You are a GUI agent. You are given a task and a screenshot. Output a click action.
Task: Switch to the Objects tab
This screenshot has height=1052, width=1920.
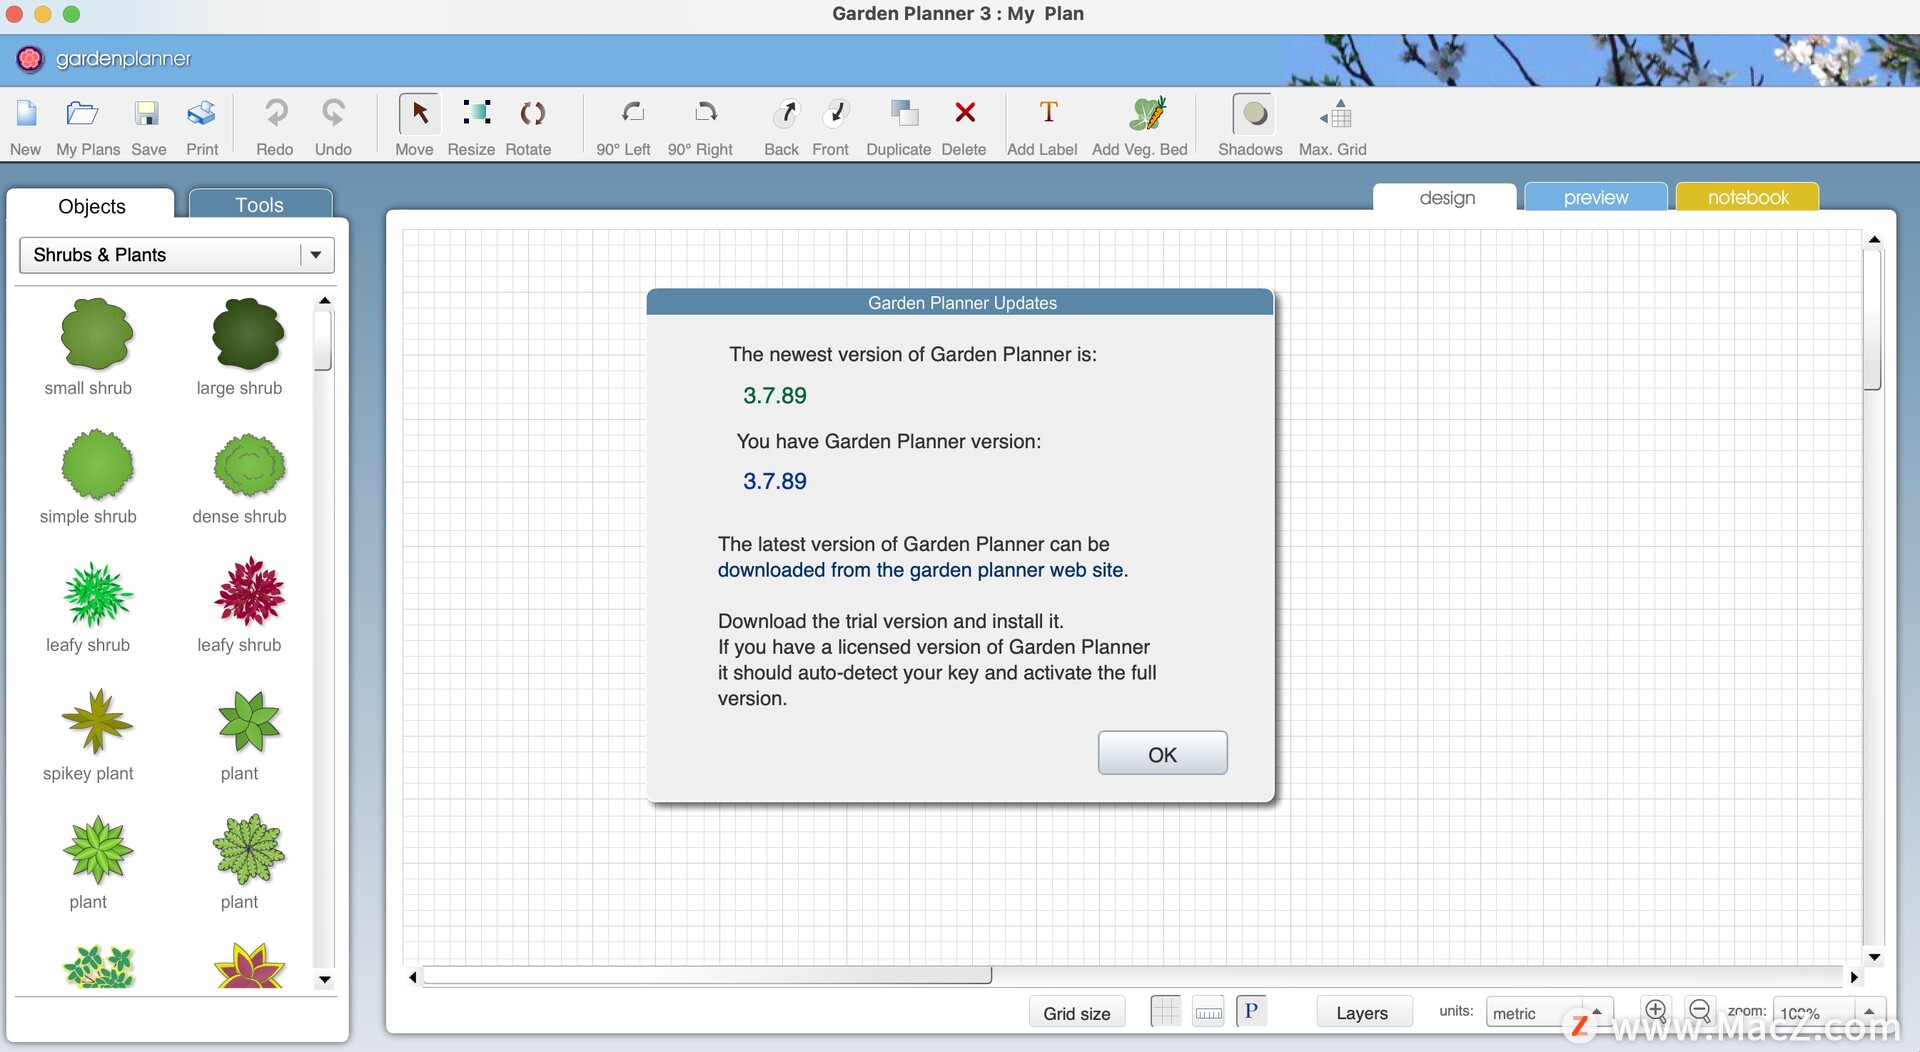click(91, 205)
